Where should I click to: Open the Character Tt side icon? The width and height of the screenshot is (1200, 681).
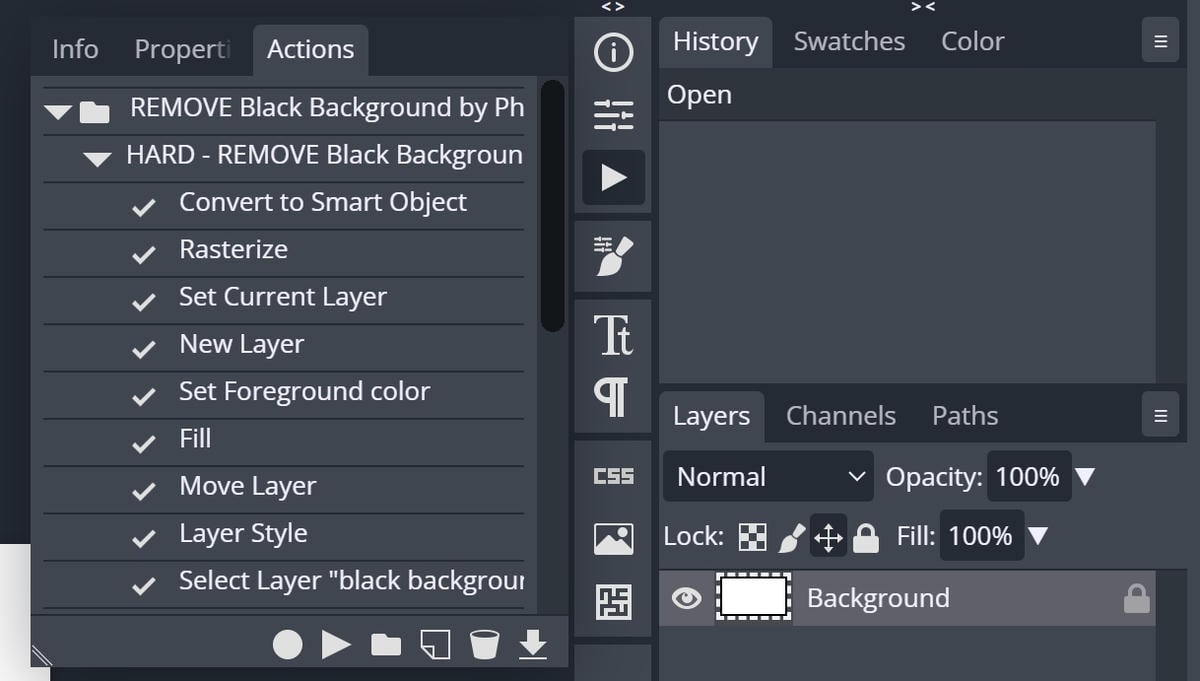pos(613,336)
